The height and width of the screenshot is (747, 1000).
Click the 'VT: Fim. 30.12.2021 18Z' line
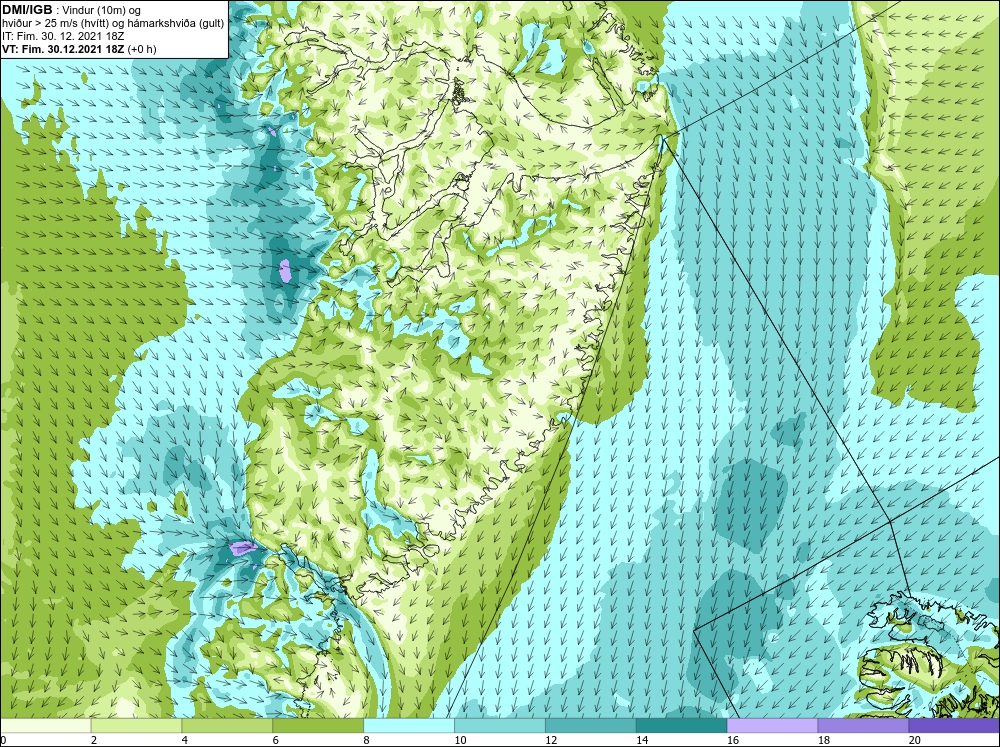(63, 48)
